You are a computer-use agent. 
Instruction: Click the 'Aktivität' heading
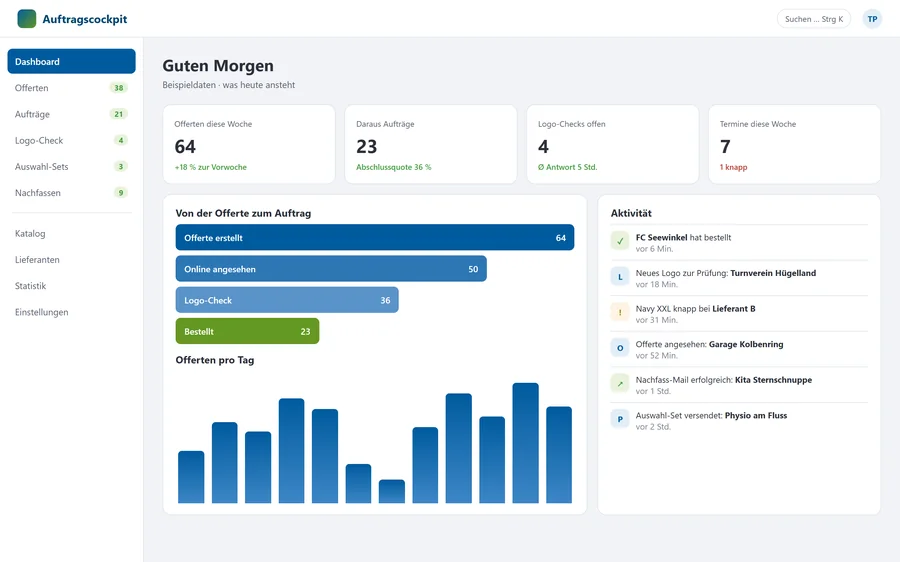coord(631,213)
